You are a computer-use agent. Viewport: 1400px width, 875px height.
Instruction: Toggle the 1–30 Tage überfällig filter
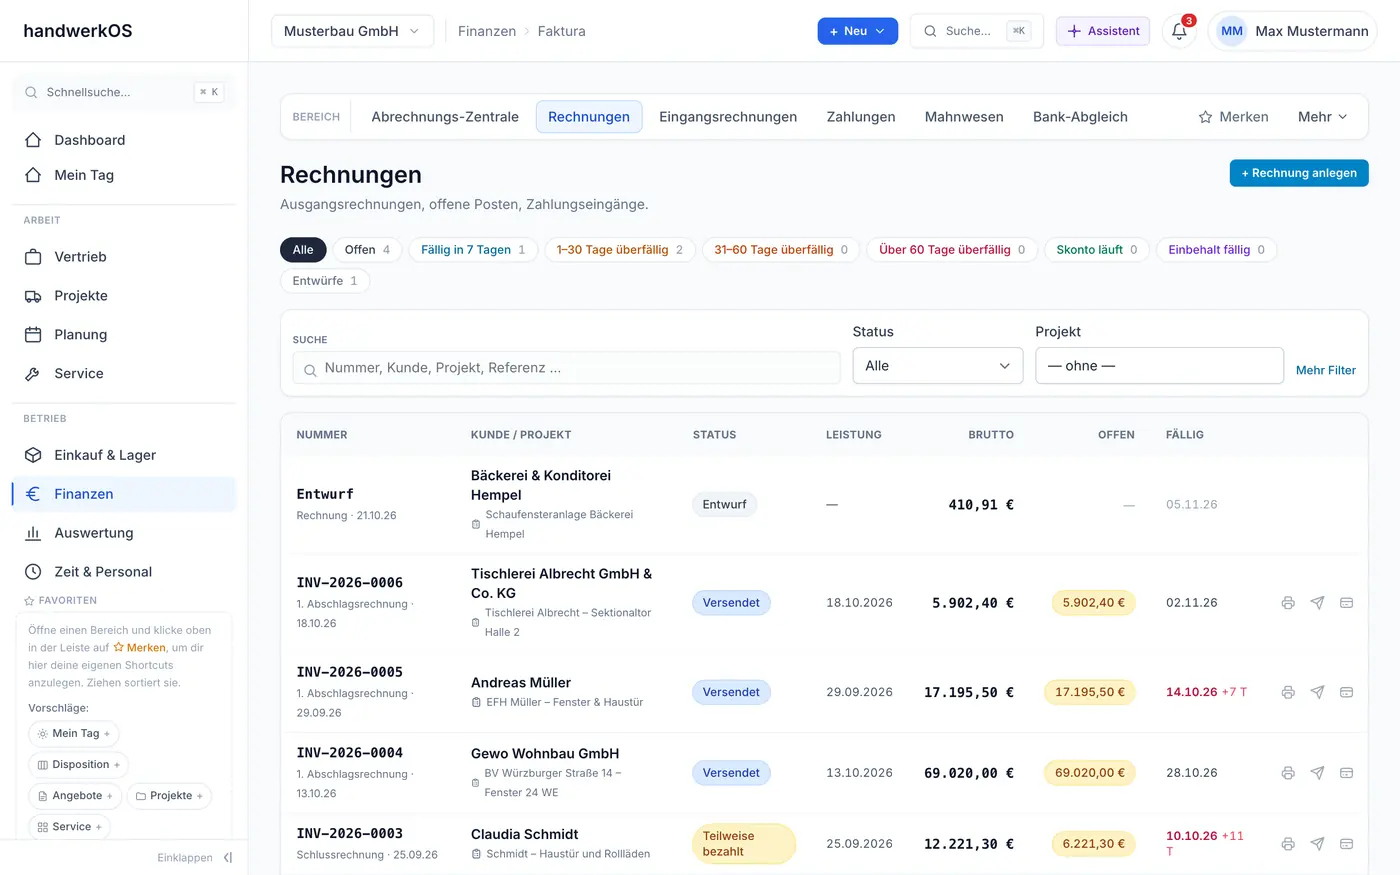click(619, 250)
